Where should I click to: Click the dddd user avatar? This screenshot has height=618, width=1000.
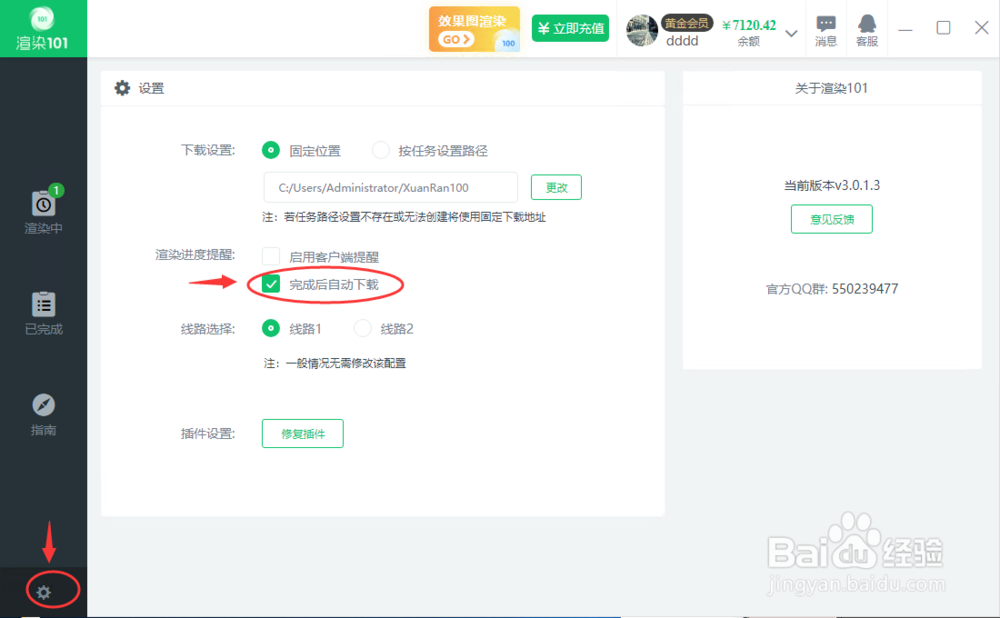[641, 29]
